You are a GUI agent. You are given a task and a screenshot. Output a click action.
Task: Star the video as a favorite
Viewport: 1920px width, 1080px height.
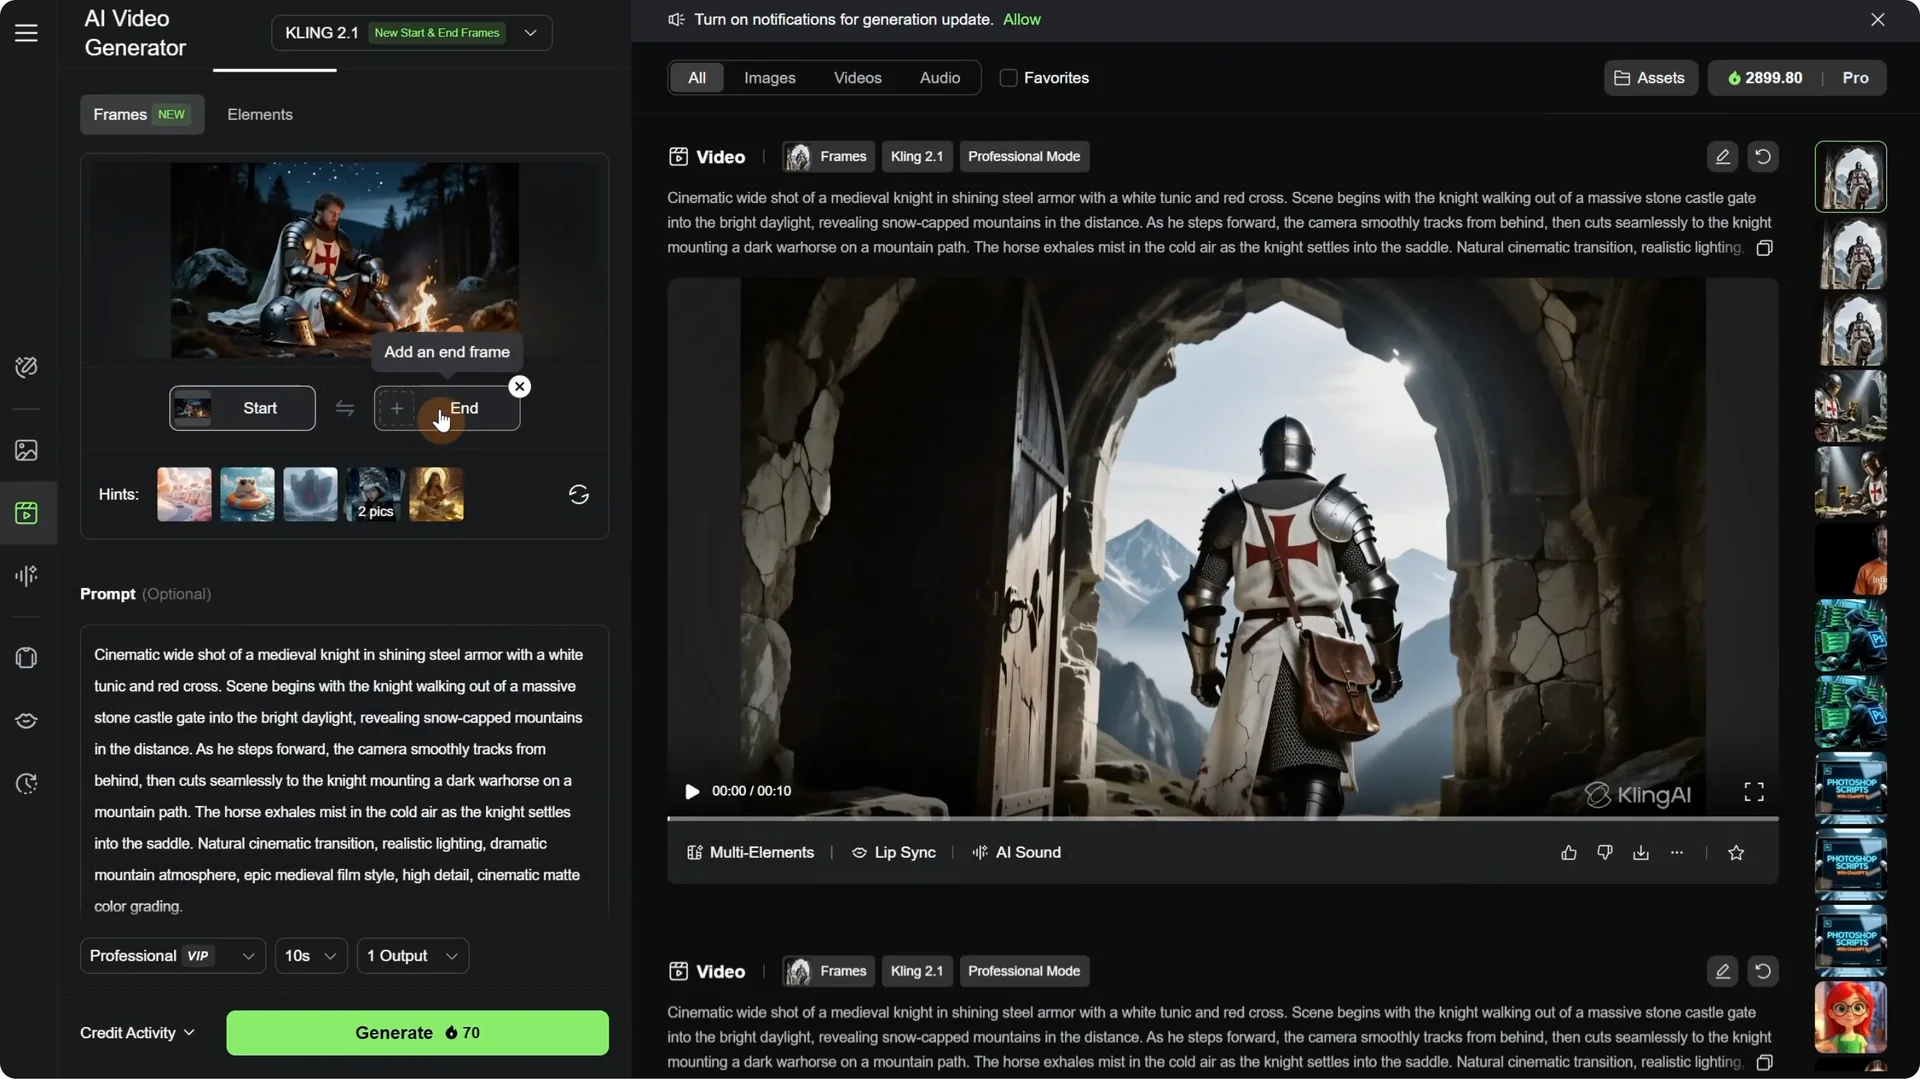(x=1736, y=852)
